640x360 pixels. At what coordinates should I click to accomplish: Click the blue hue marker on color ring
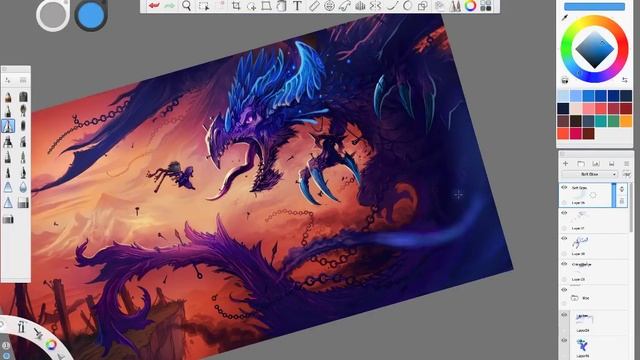pyautogui.click(x=579, y=74)
